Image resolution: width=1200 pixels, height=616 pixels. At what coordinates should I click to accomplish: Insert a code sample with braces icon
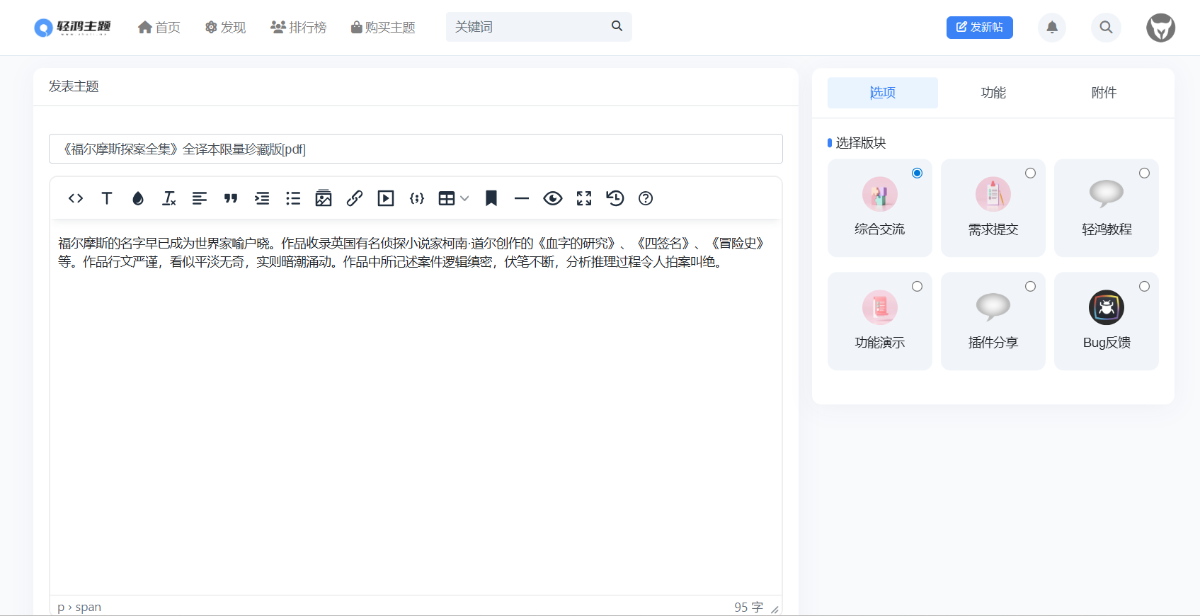point(417,198)
